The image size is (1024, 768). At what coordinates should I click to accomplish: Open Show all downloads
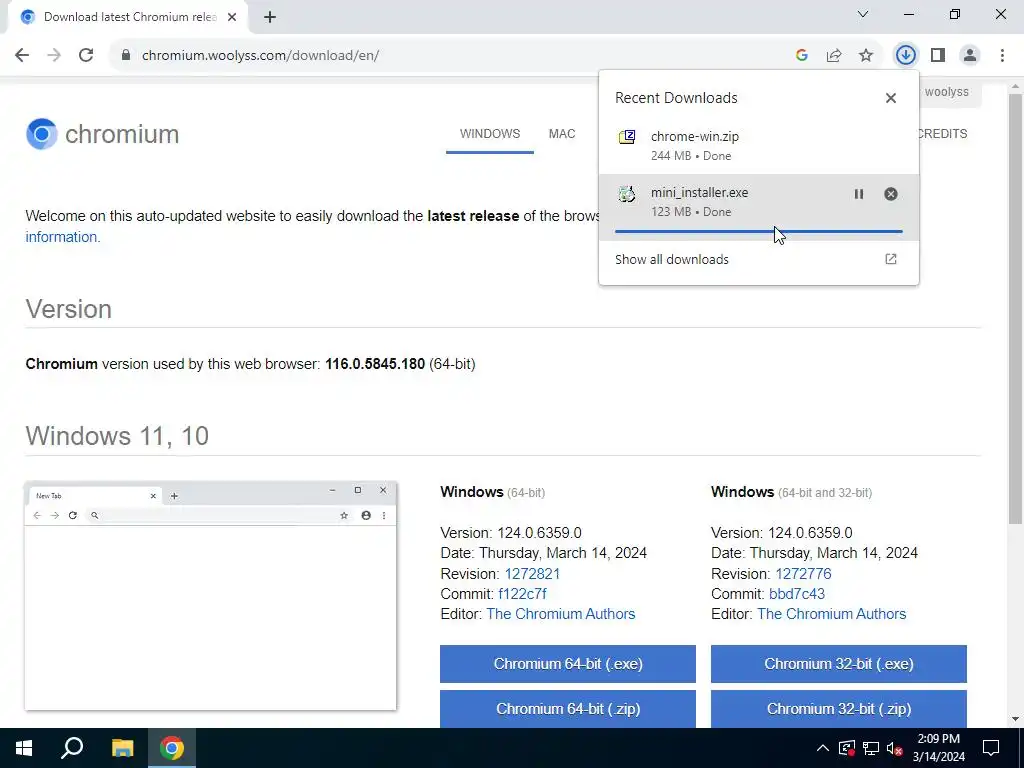pyautogui.click(x=758, y=259)
